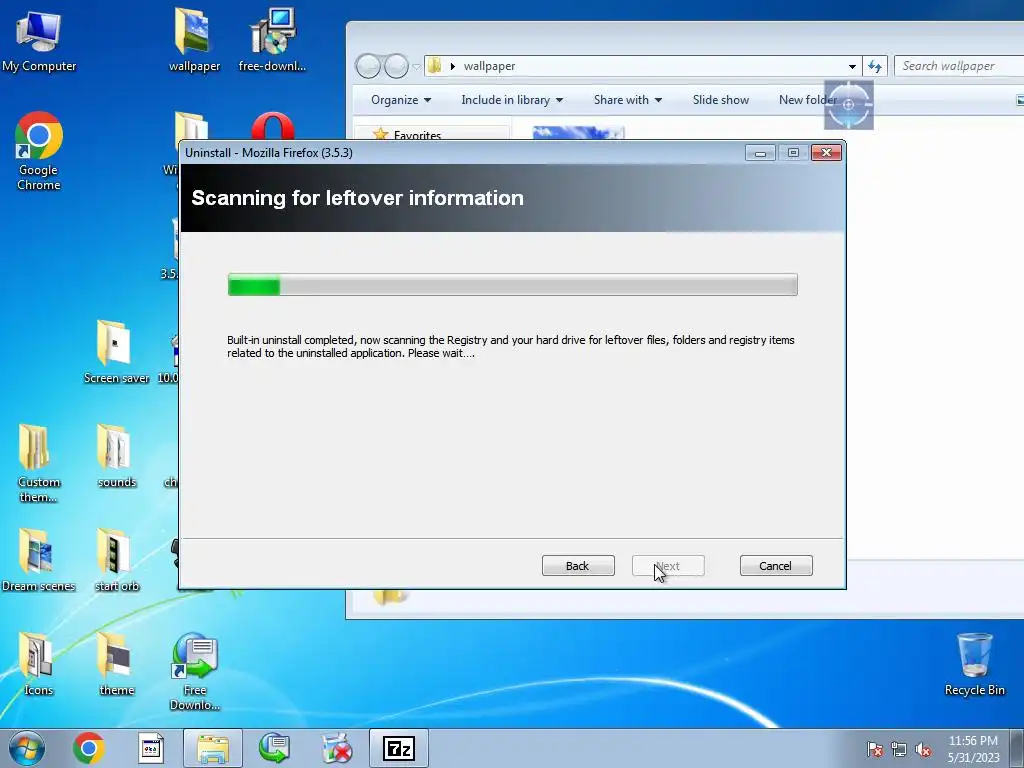Viewport: 1024px width, 768px height.
Task: Open the wallpaper folder on desktop
Action: pyautogui.click(x=194, y=40)
